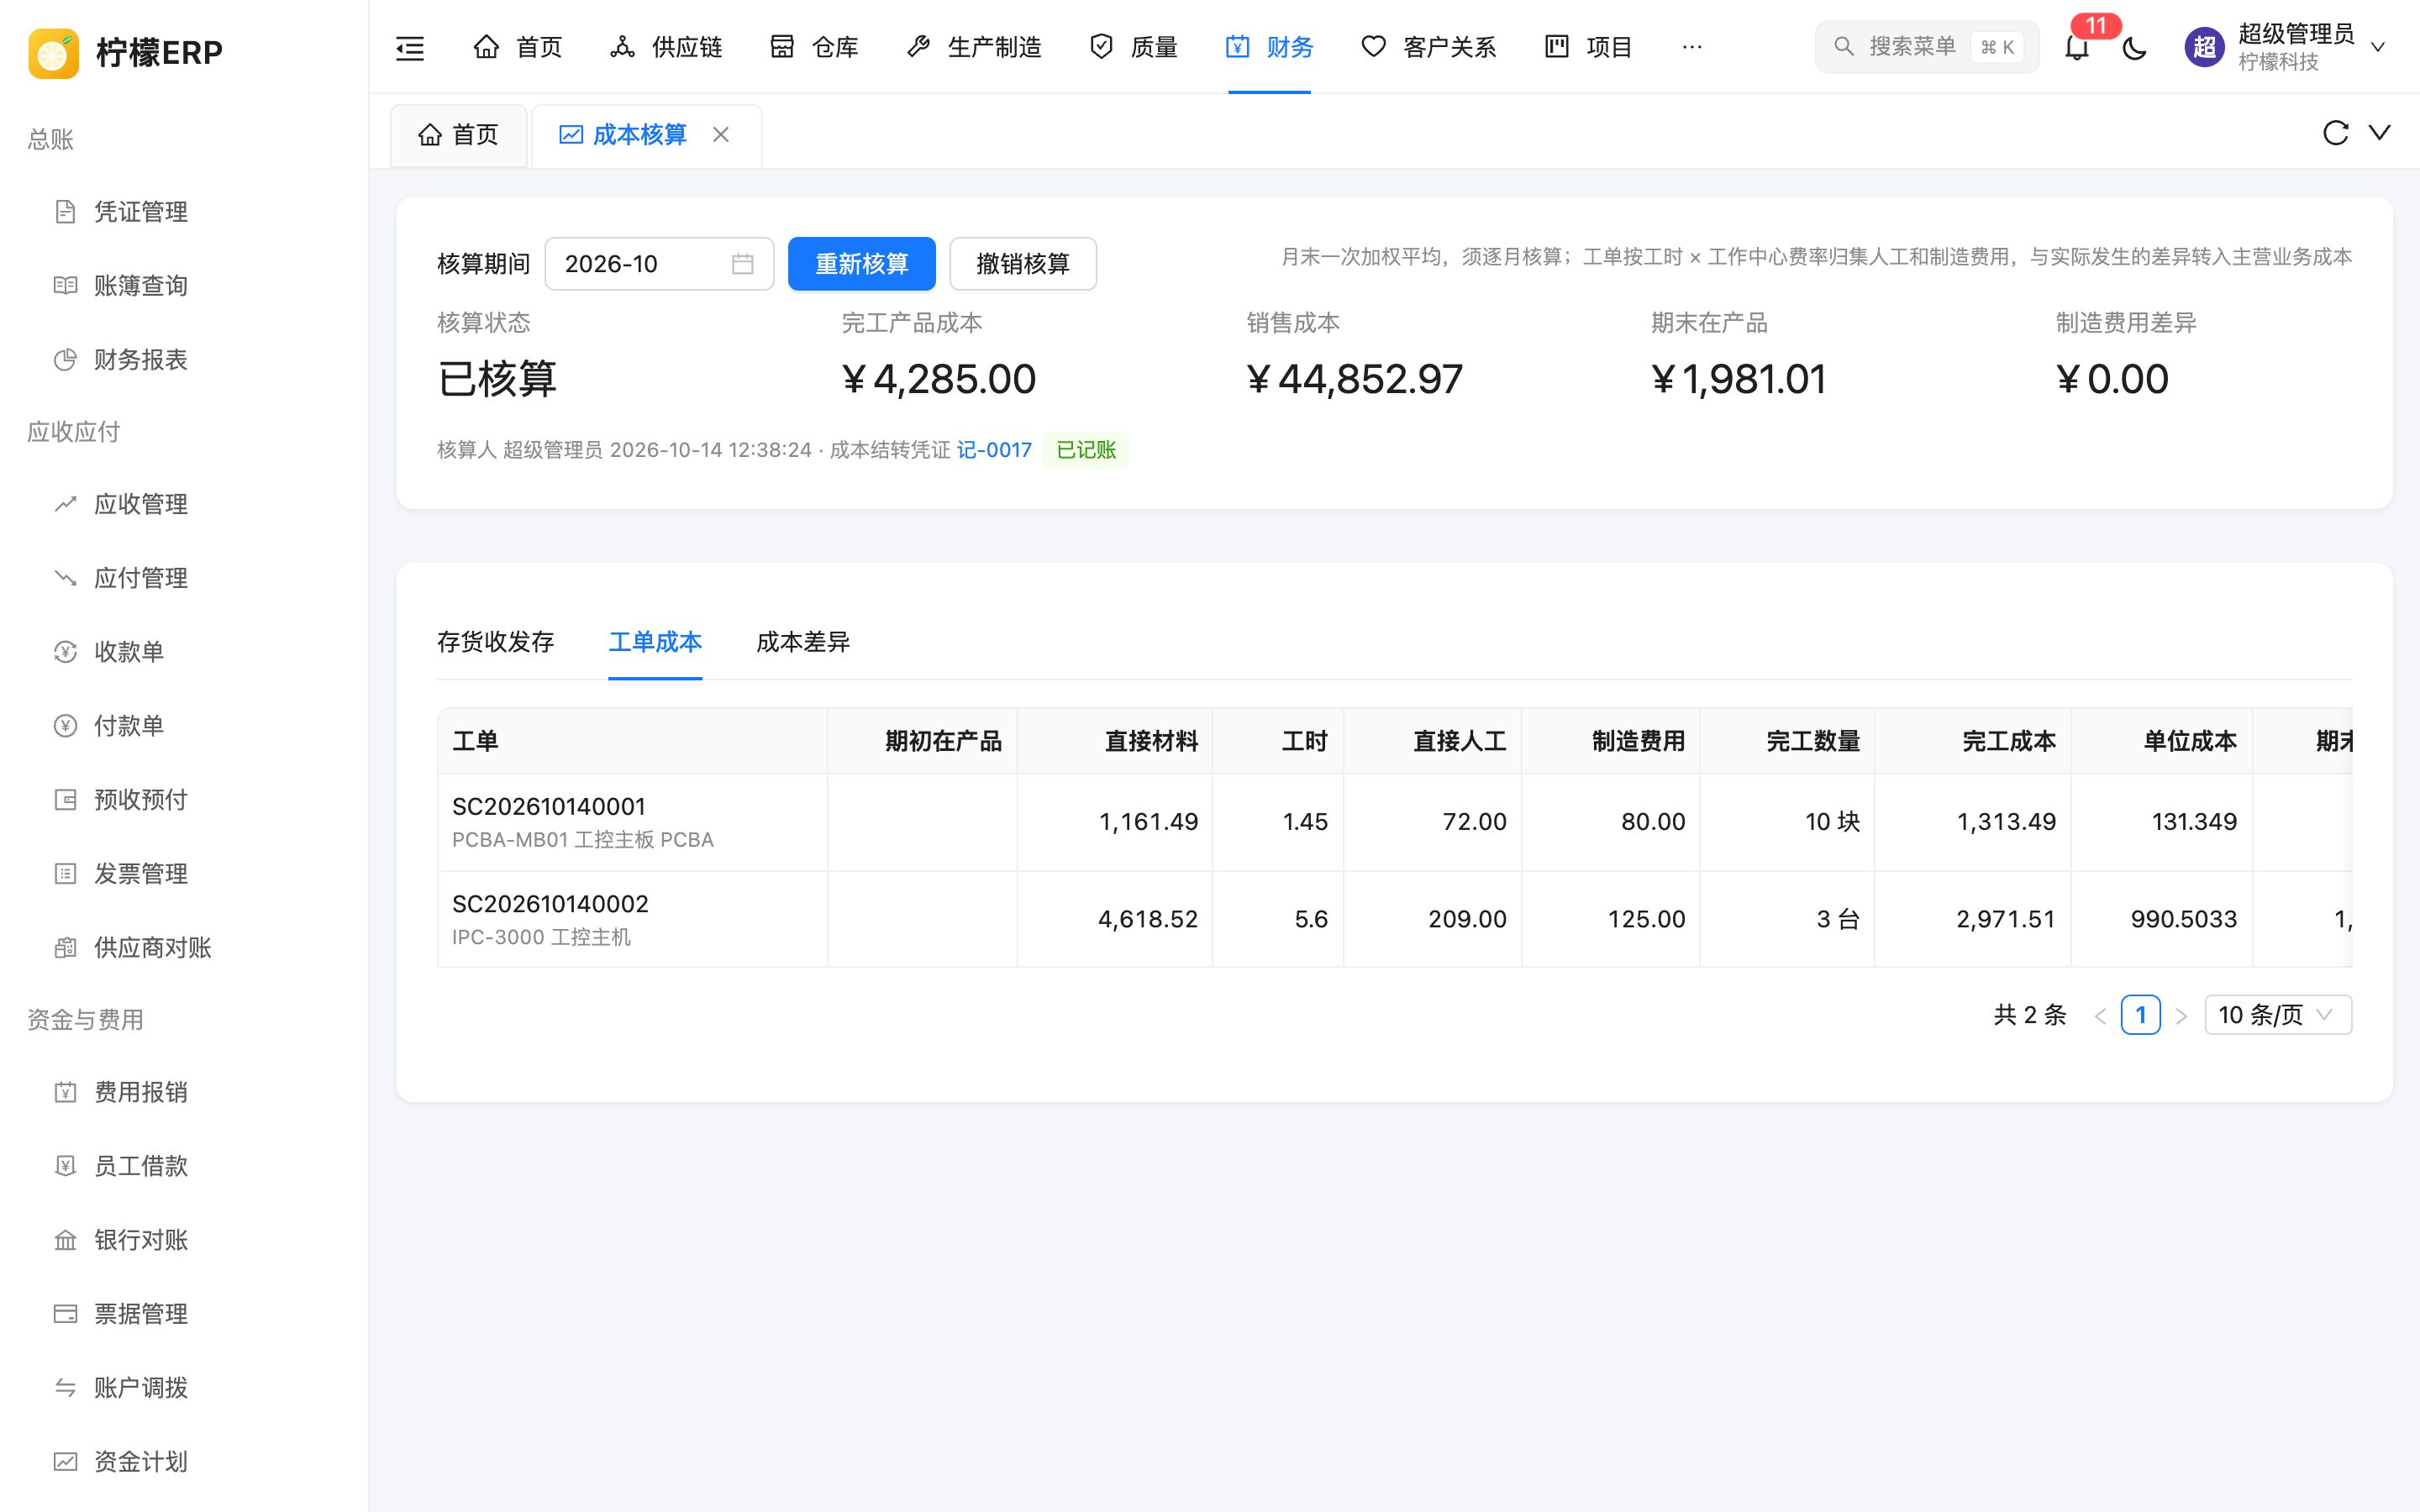Image resolution: width=2420 pixels, height=1512 pixels.
Task: Switch to 成本差异 tab
Action: tap(803, 642)
